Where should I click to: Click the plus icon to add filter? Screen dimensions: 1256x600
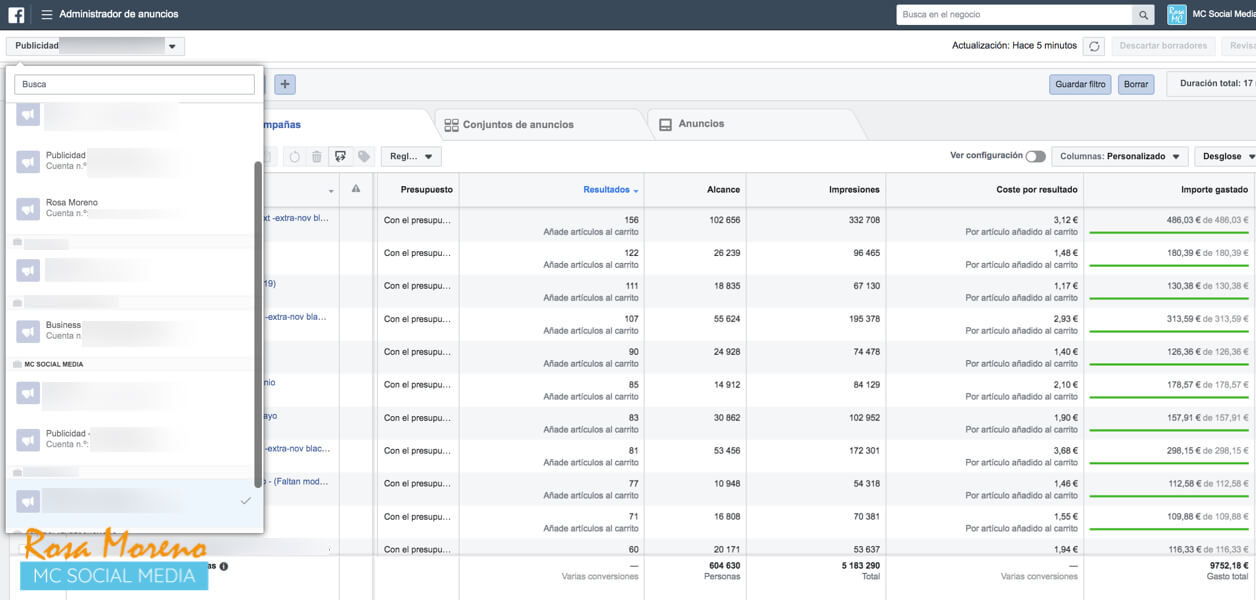point(285,85)
